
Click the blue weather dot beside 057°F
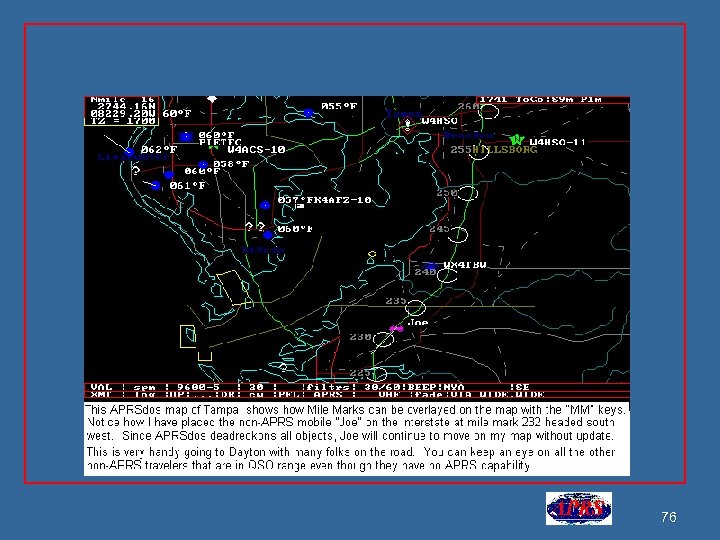pyautogui.click(x=265, y=205)
